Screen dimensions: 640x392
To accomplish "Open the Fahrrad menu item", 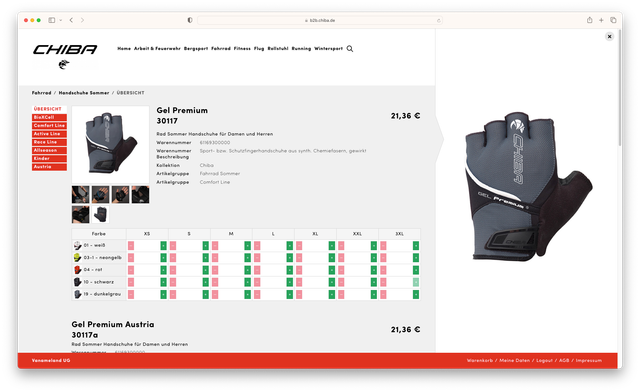I will pyautogui.click(x=221, y=49).
